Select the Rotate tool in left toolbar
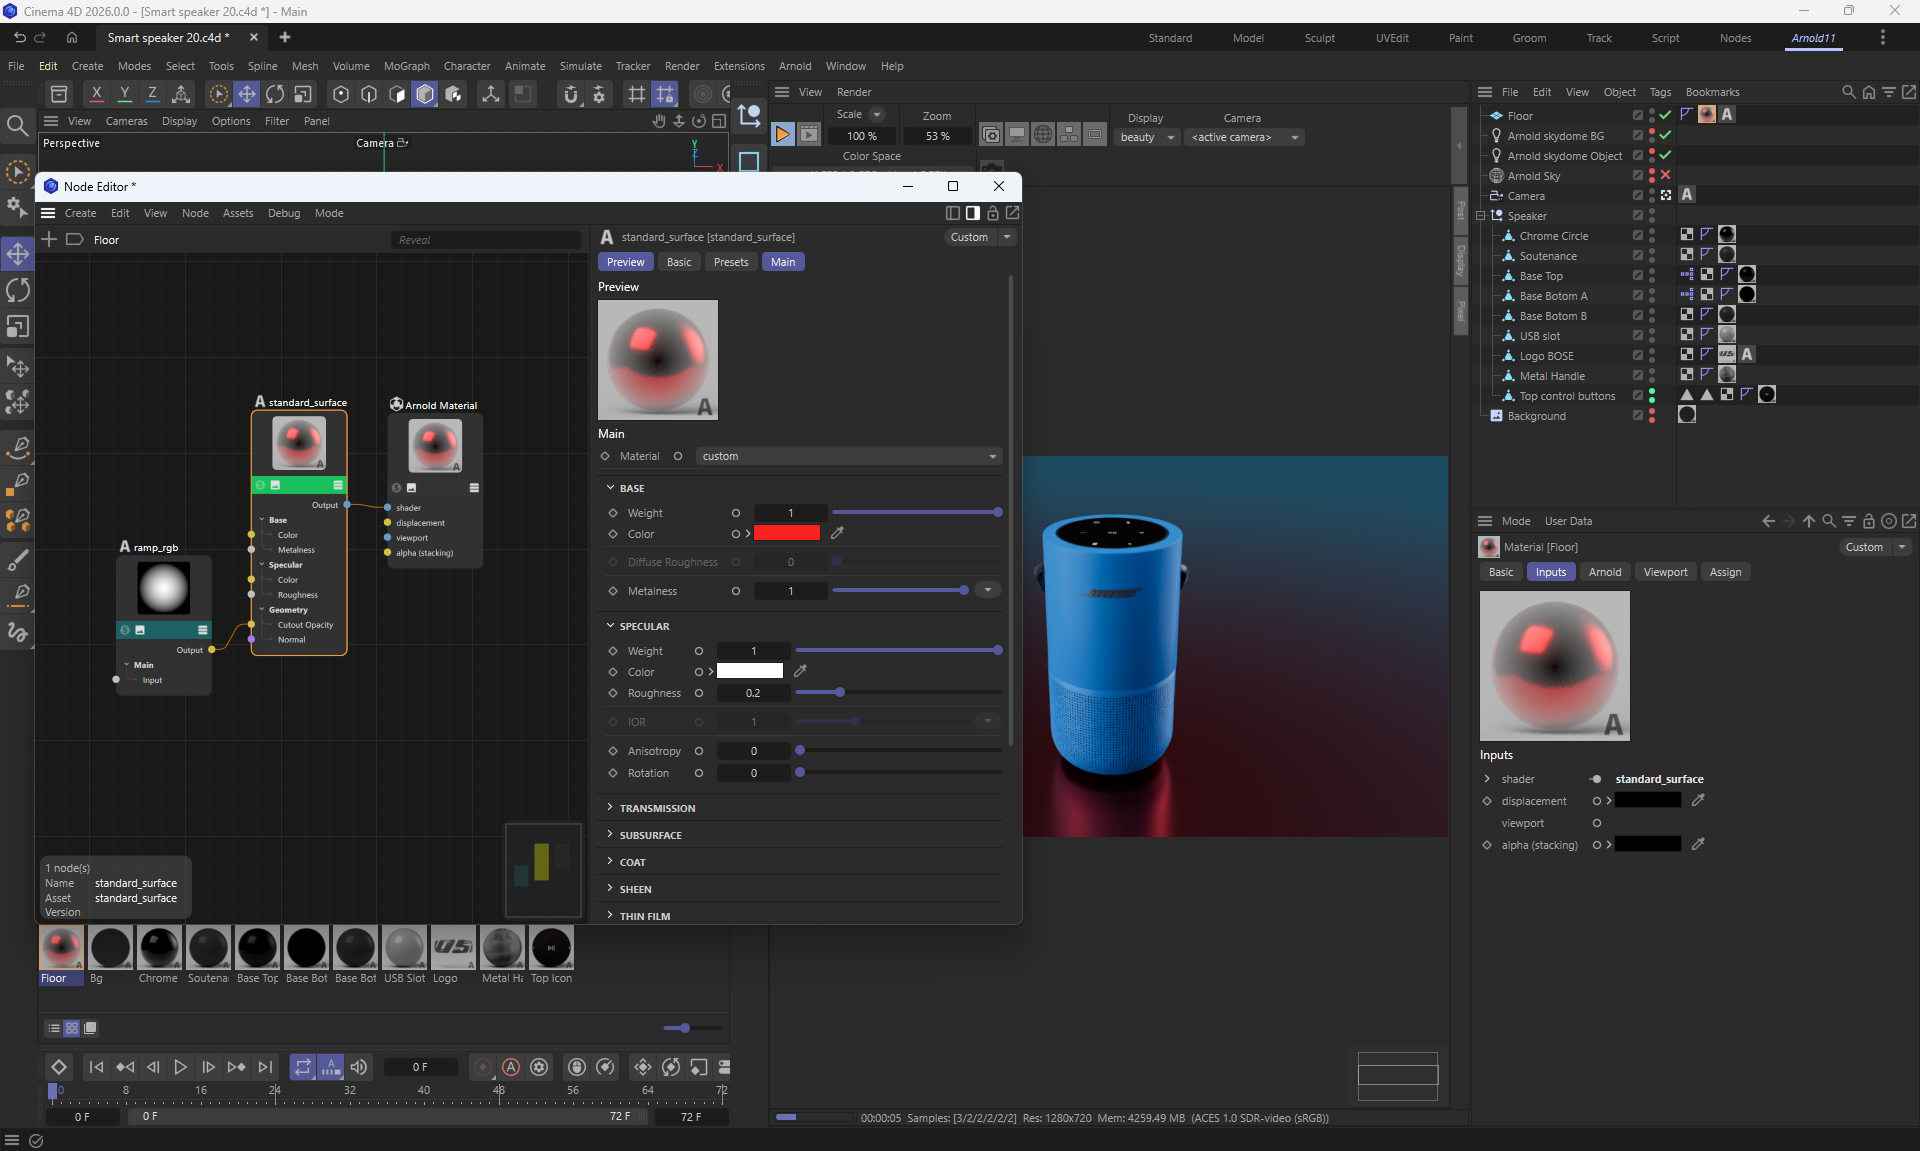Screen dimensions: 1920x1151 click(x=18, y=290)
